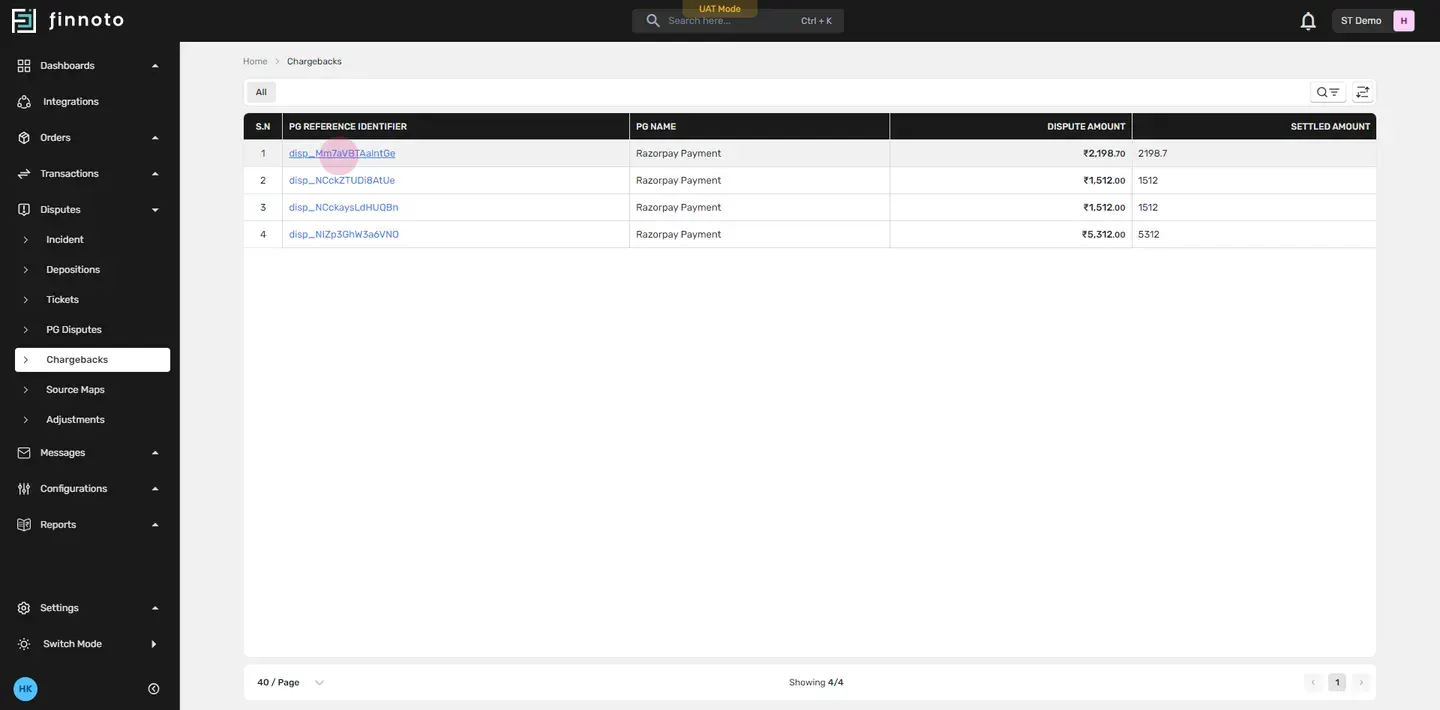Image resolution: width=1440 pixels, height=710 pixels.
Task: Click the HK user avatar
Action: coord(25,689)
